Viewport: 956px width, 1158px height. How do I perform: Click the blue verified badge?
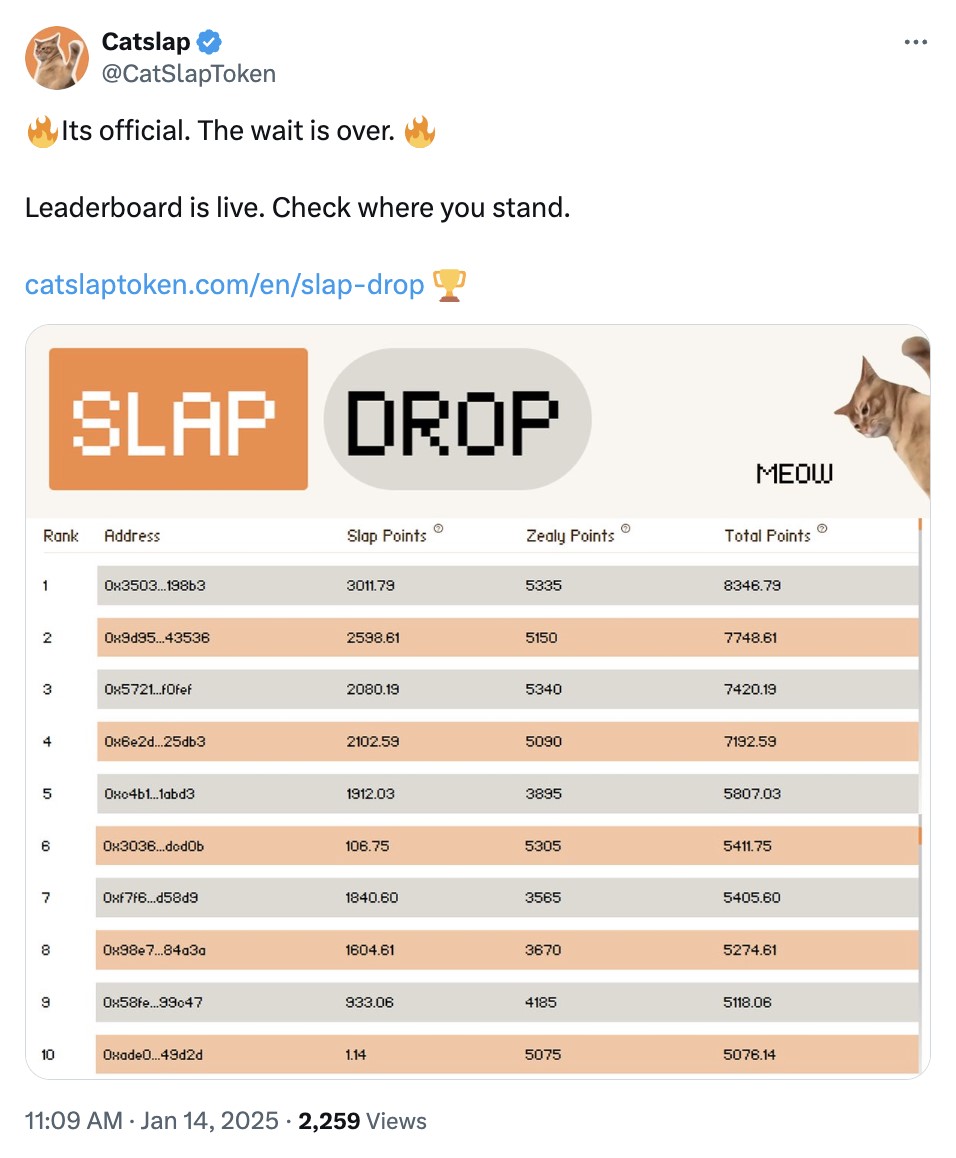tap(210, 42)
